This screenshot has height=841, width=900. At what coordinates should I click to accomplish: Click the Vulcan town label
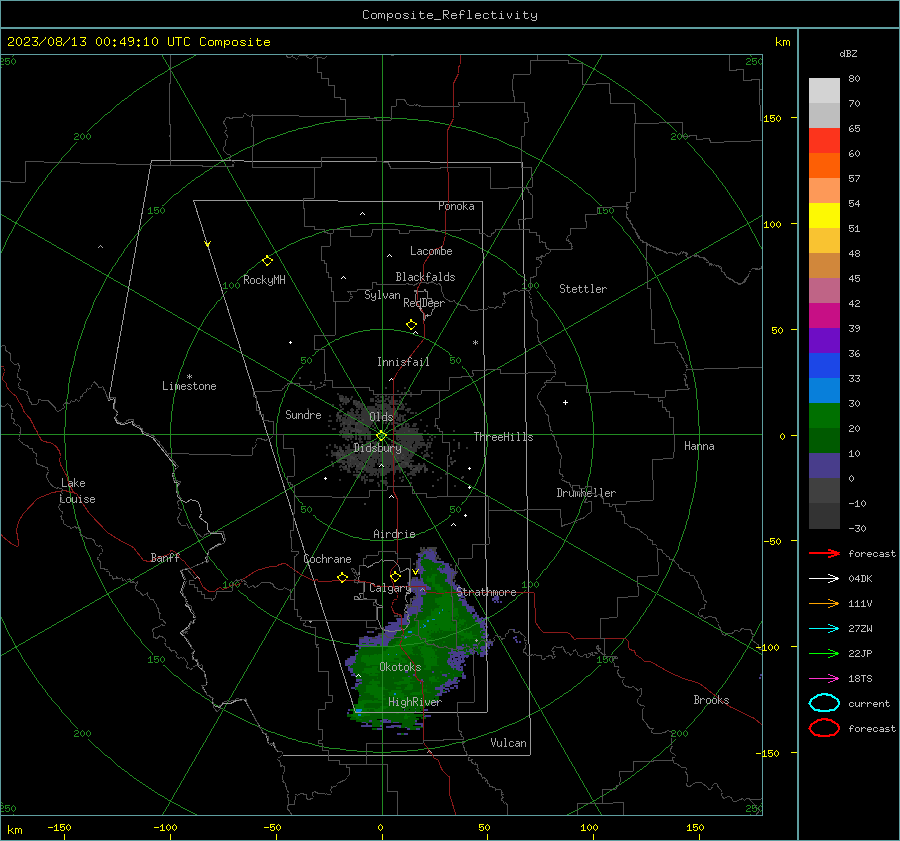click(x=508, y=743)
